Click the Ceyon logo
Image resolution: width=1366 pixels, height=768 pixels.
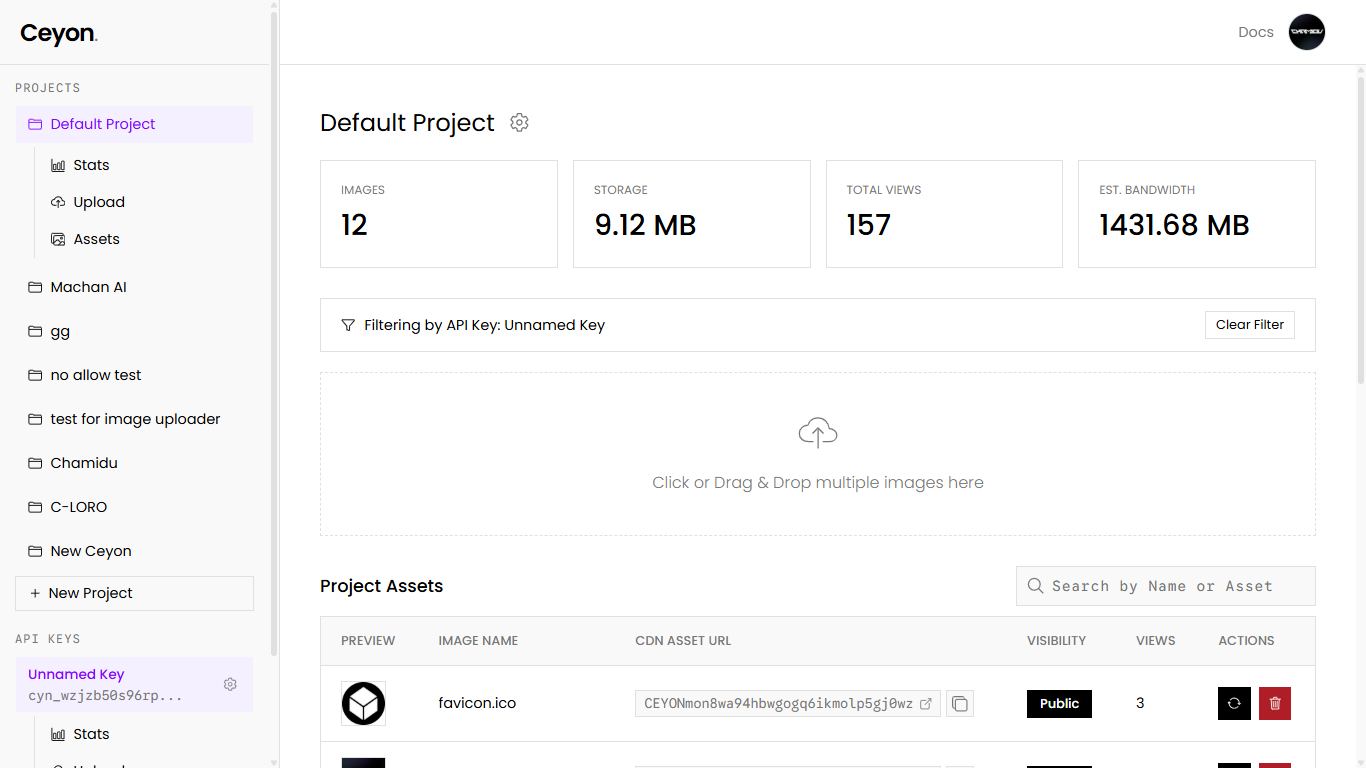coord(59,33)
